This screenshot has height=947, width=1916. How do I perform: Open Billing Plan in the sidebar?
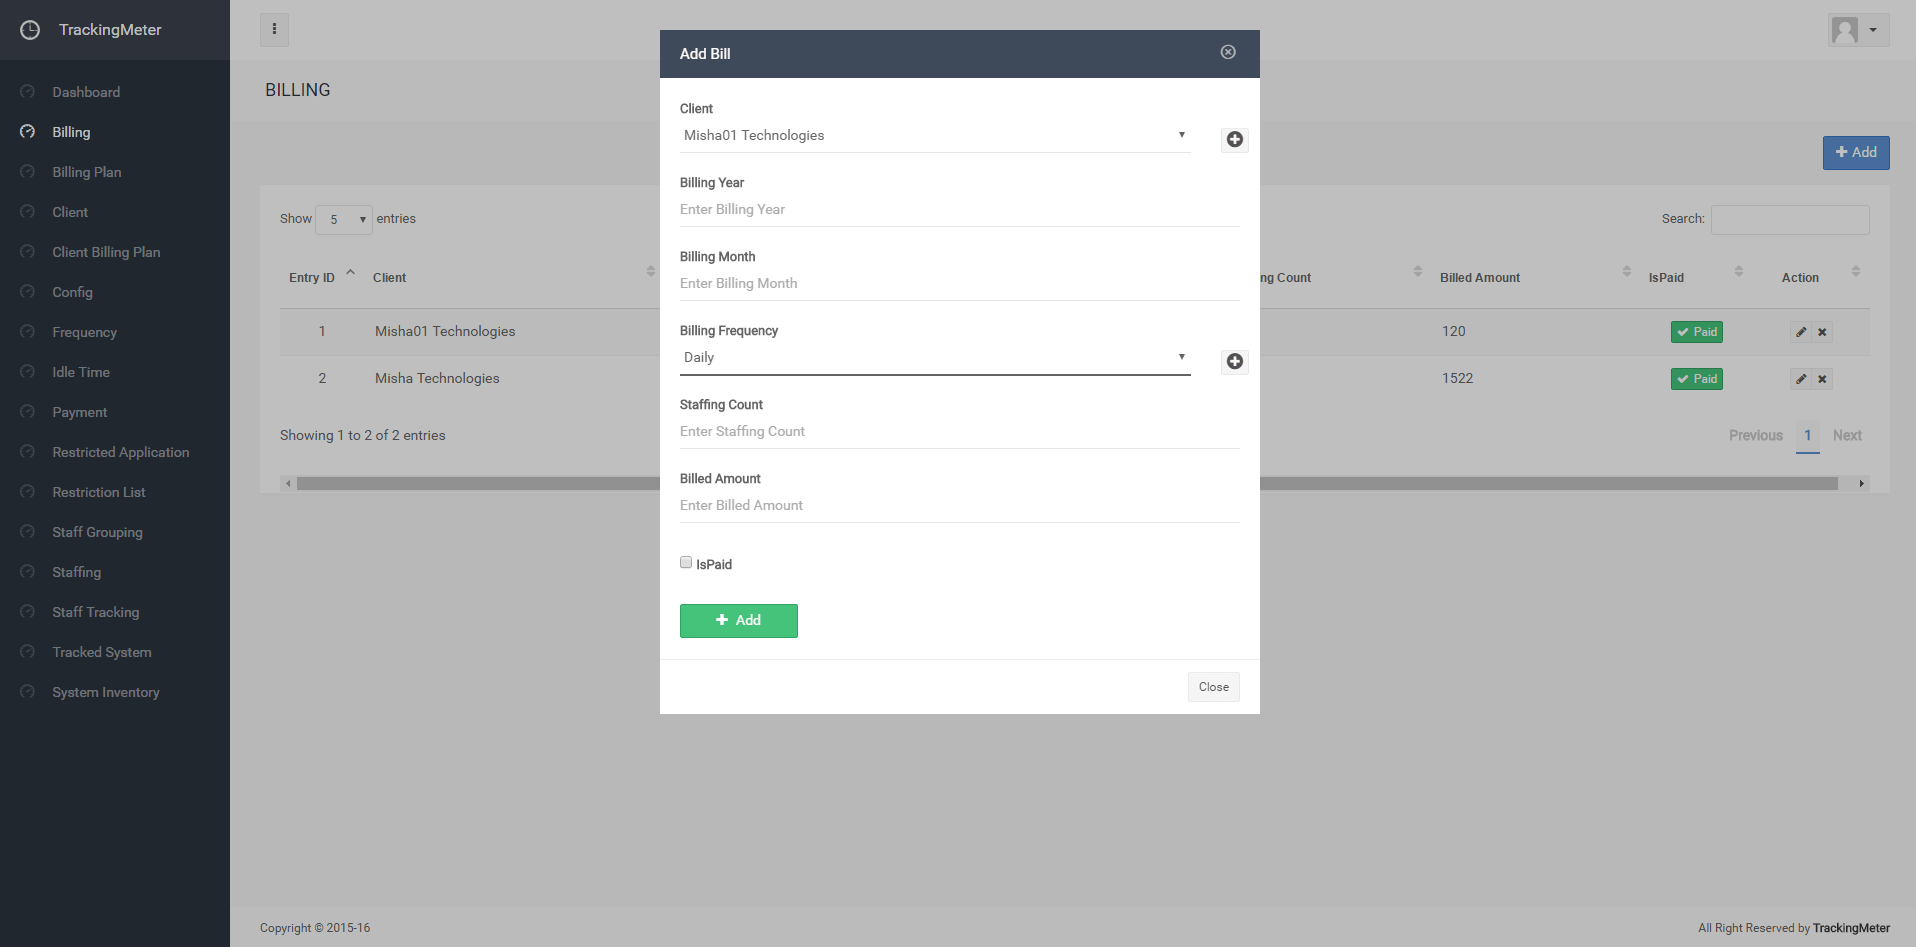(x=87, y=172)
